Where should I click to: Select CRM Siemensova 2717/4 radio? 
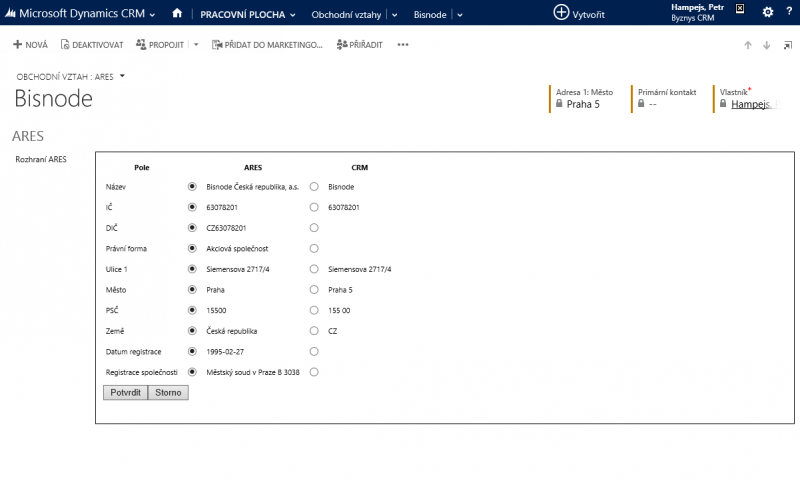(314, 269)
